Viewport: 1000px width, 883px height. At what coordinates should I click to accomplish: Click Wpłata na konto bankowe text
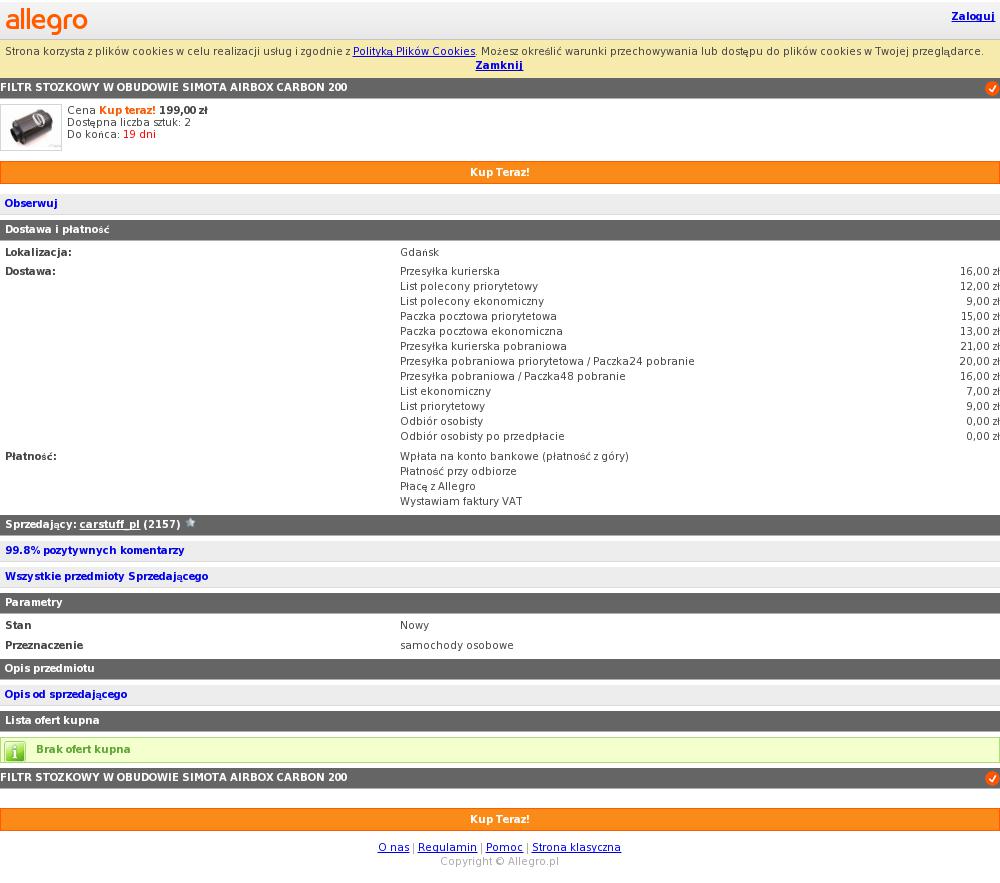tap(514, 456)
